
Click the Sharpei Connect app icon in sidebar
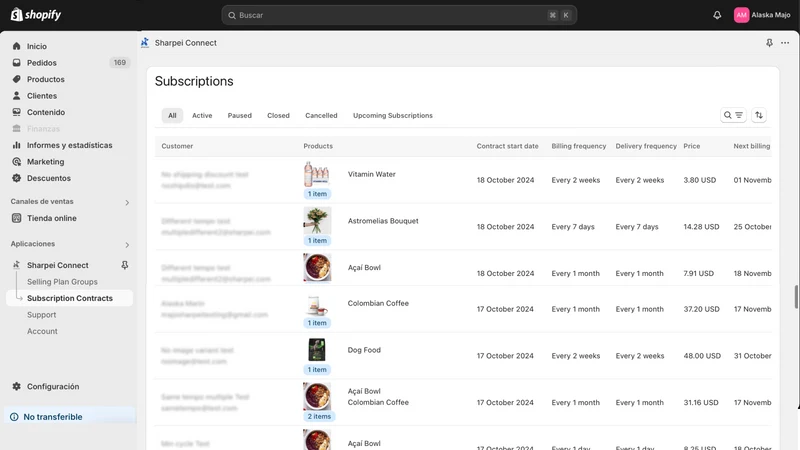(16, 265)
